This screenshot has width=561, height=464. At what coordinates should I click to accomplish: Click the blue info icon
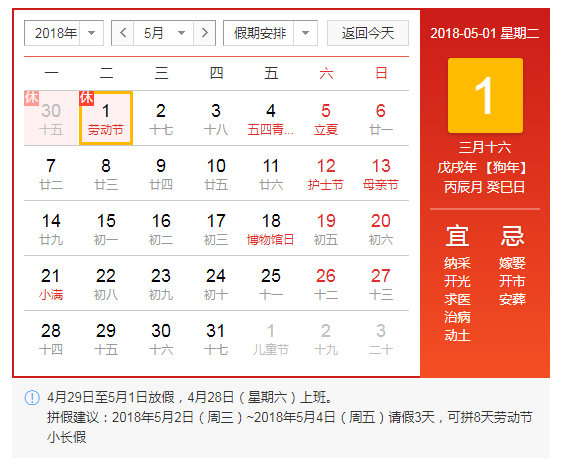(32, 397)
